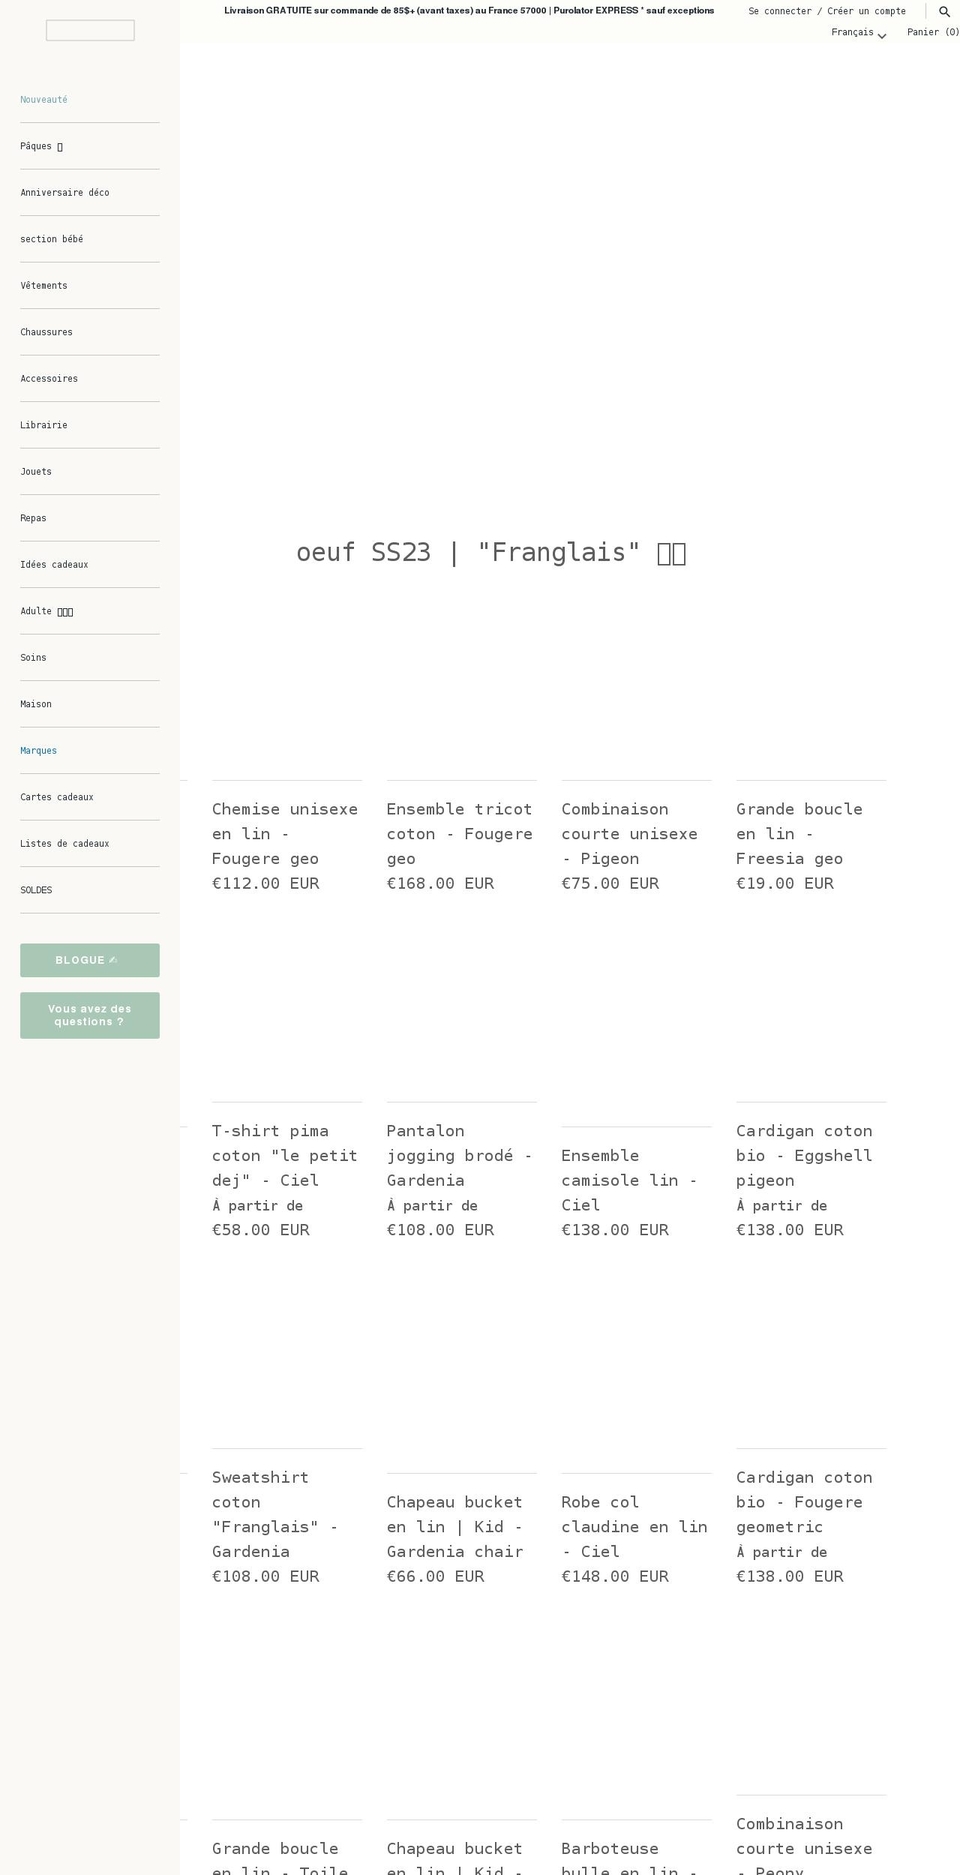The image size is (960, 1875).
Task: Click the BLOGUE button
Action: coord(90,960)
